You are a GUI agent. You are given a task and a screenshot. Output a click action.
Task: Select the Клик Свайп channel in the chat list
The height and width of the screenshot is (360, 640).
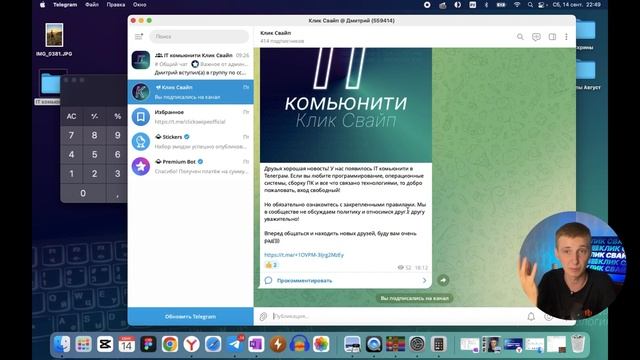click(x=190, y=92)
